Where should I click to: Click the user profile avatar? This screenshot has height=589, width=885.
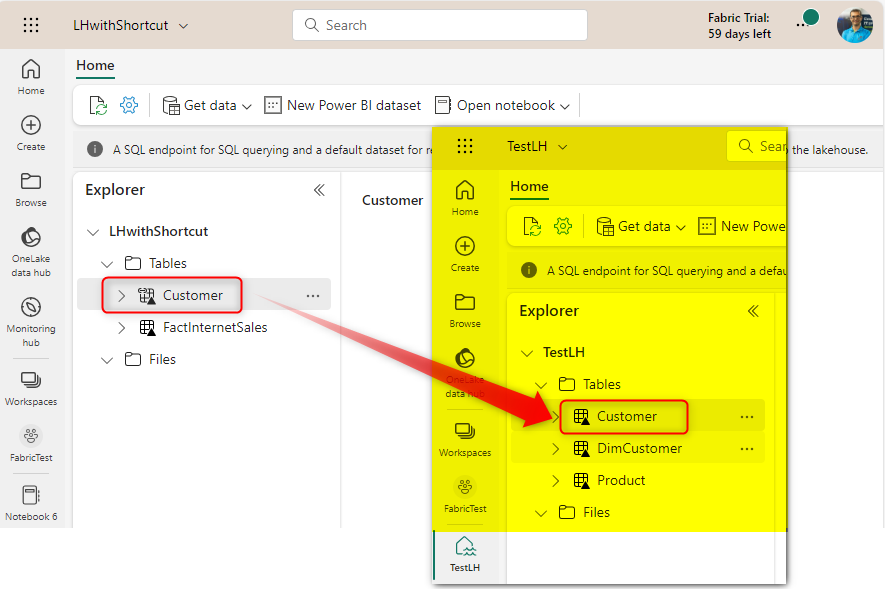tap(854, 25)
